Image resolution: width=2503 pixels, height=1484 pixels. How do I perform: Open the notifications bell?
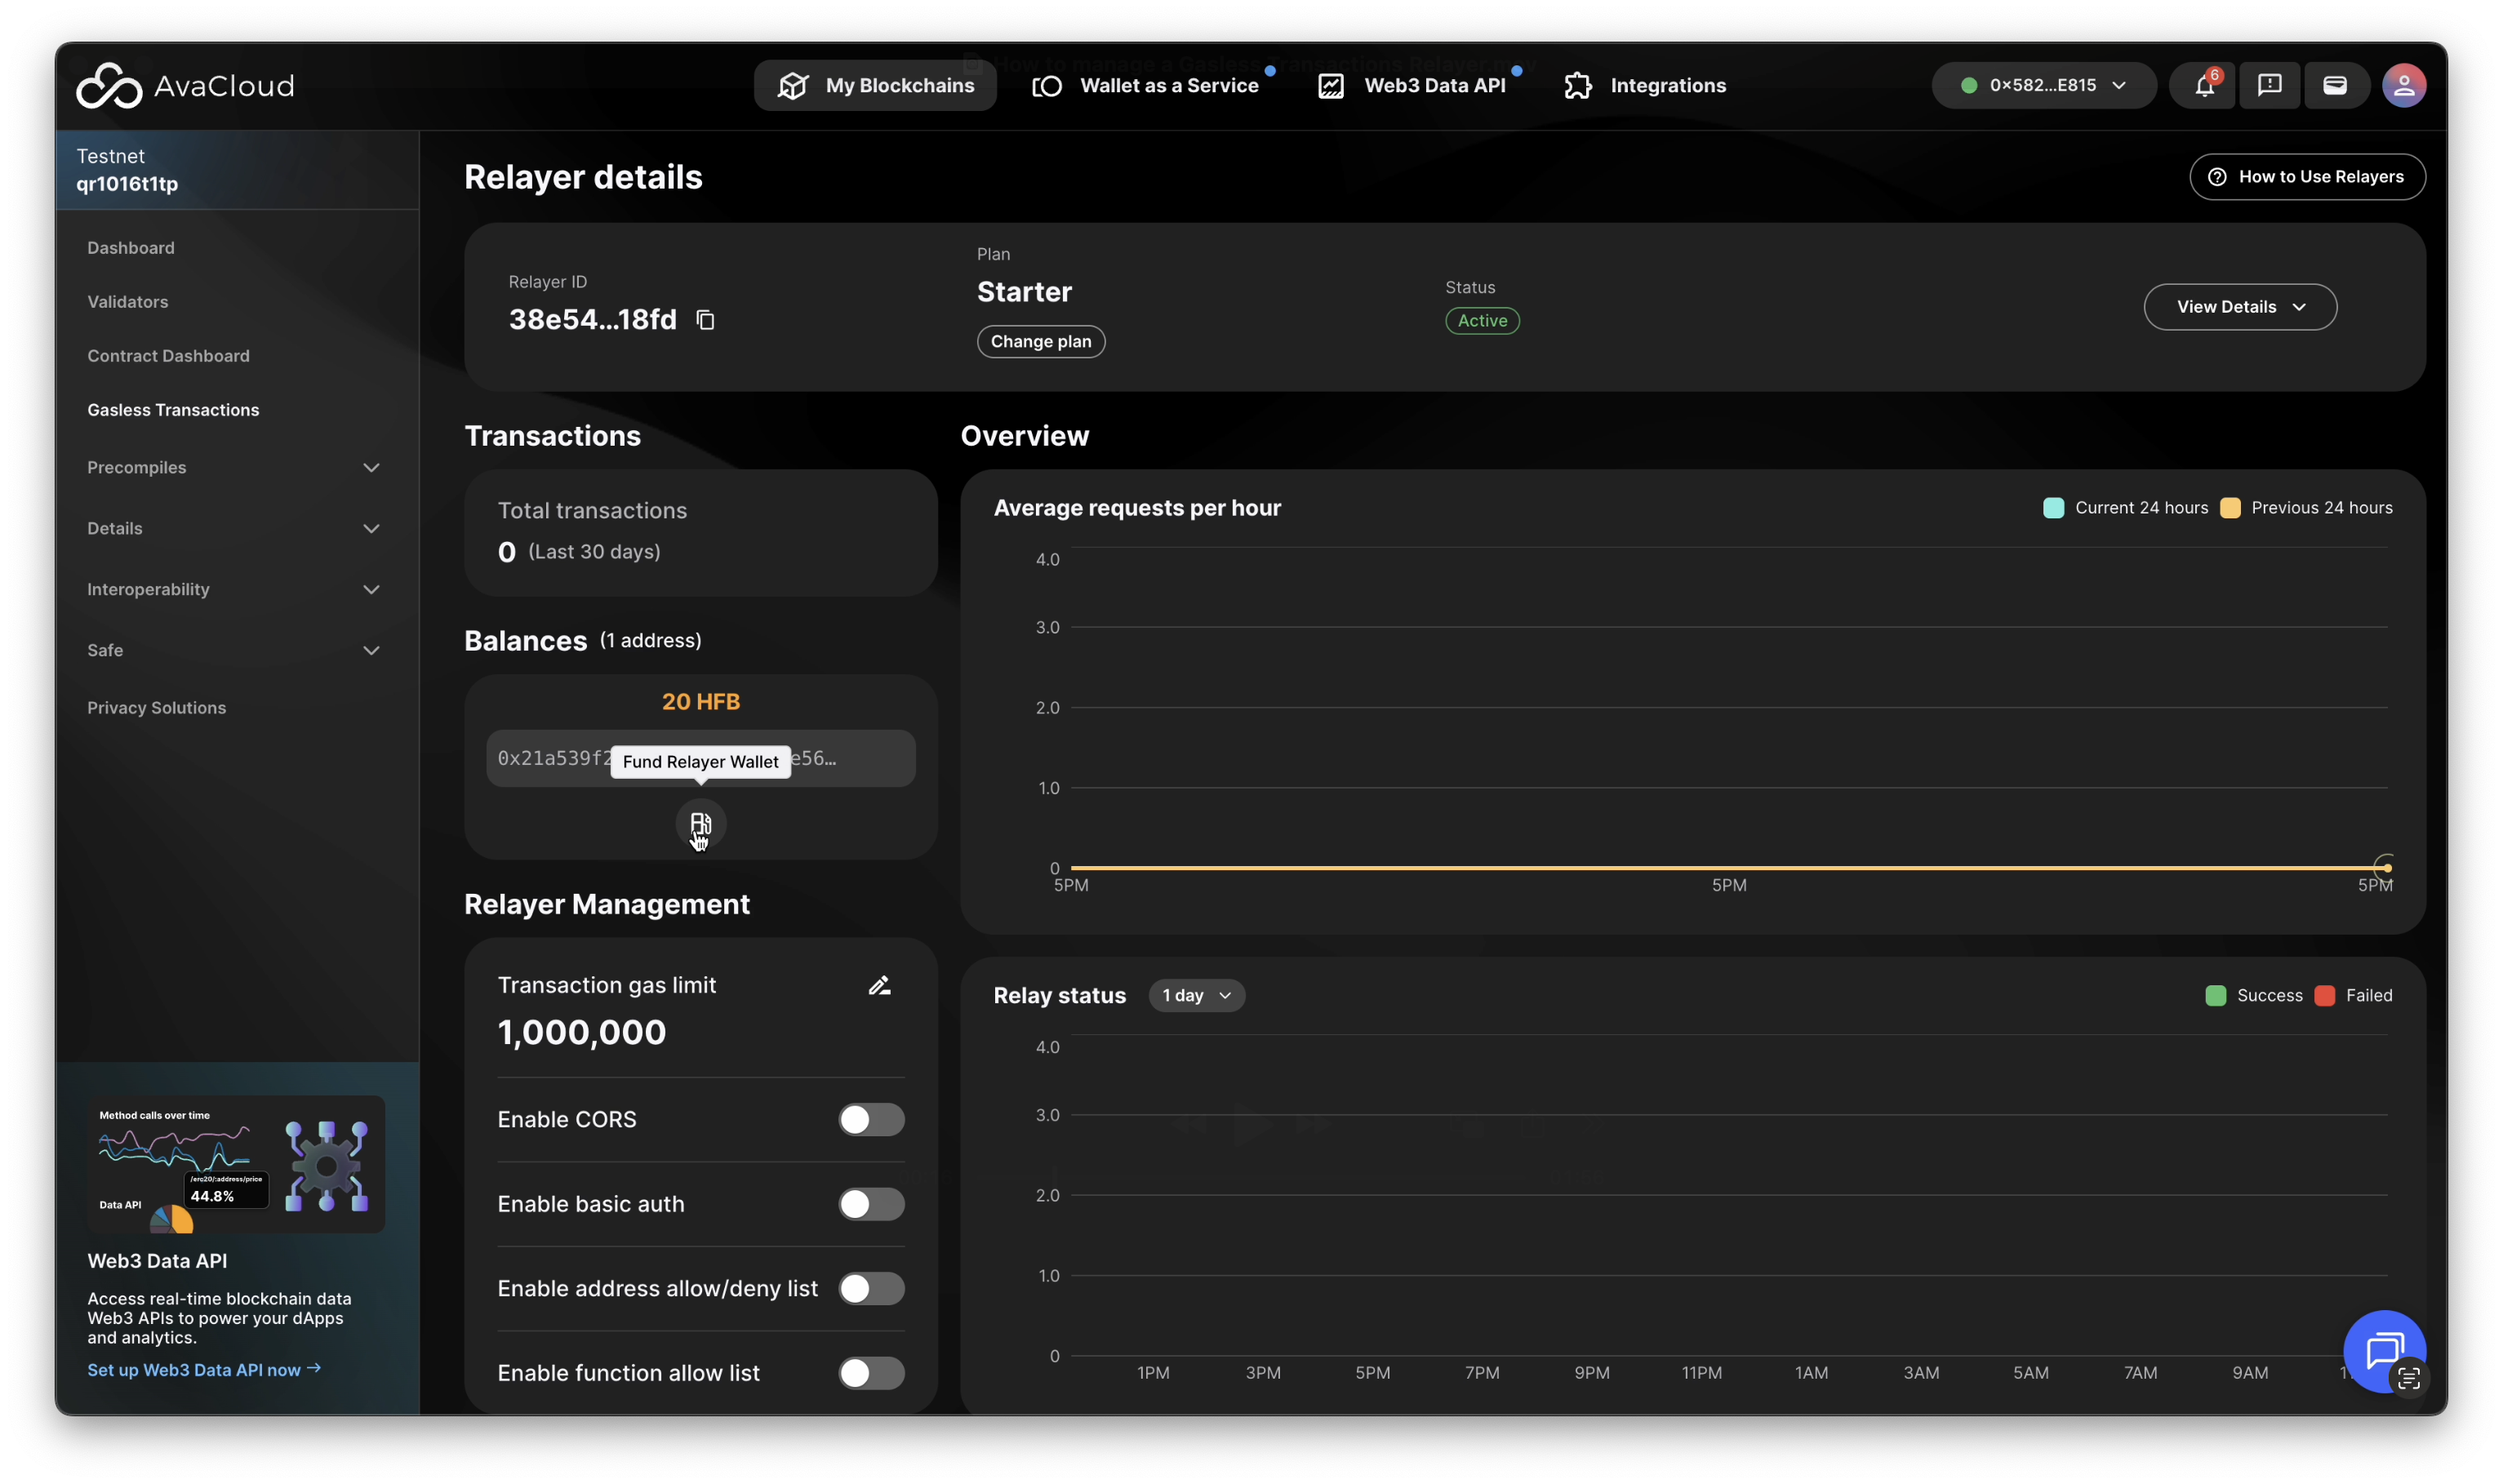coord(2203,86)
